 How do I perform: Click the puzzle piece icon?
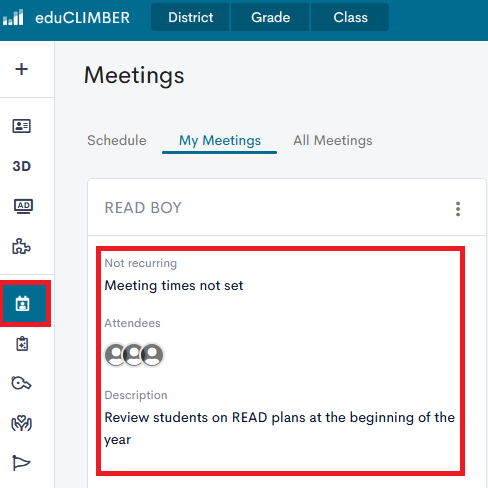[21, 246]
